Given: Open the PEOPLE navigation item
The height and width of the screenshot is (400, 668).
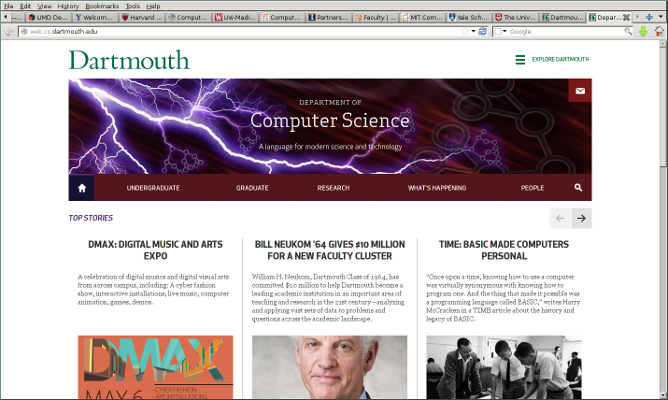Looking at the screenshot, I should (532, 188).
